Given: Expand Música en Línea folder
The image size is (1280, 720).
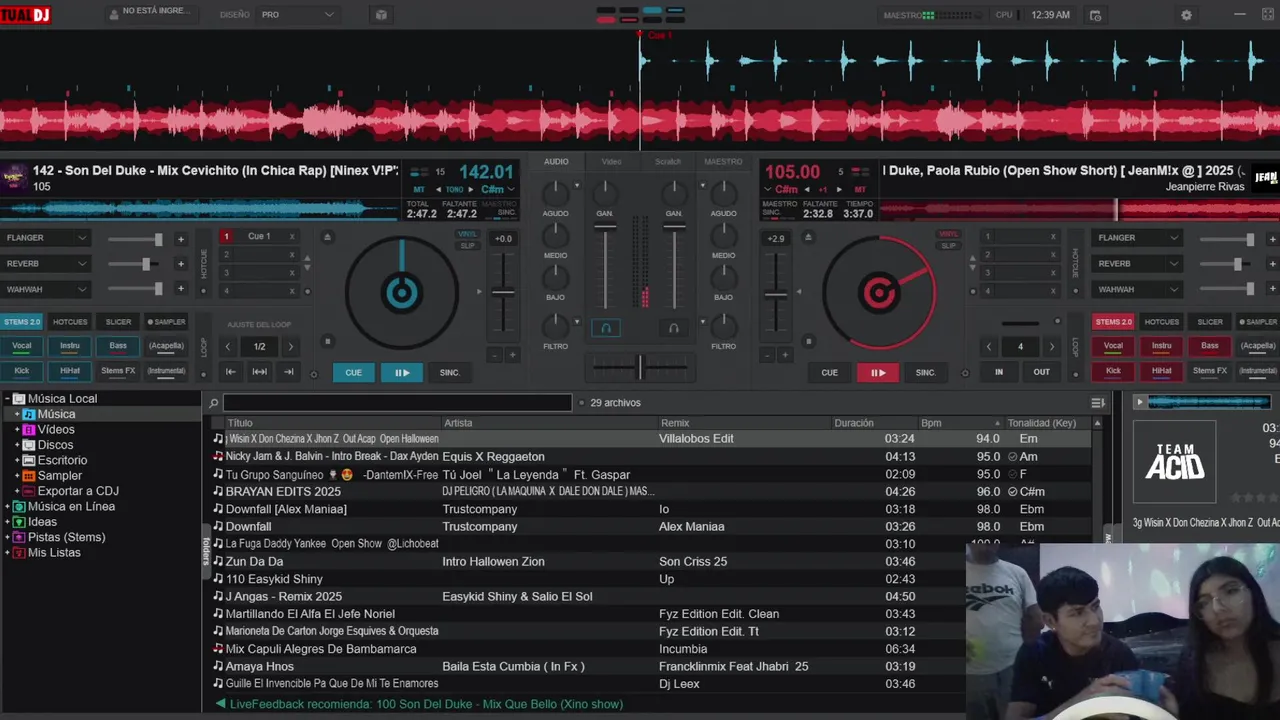Looking at the screenshot, I should click(x=8, y=507).
